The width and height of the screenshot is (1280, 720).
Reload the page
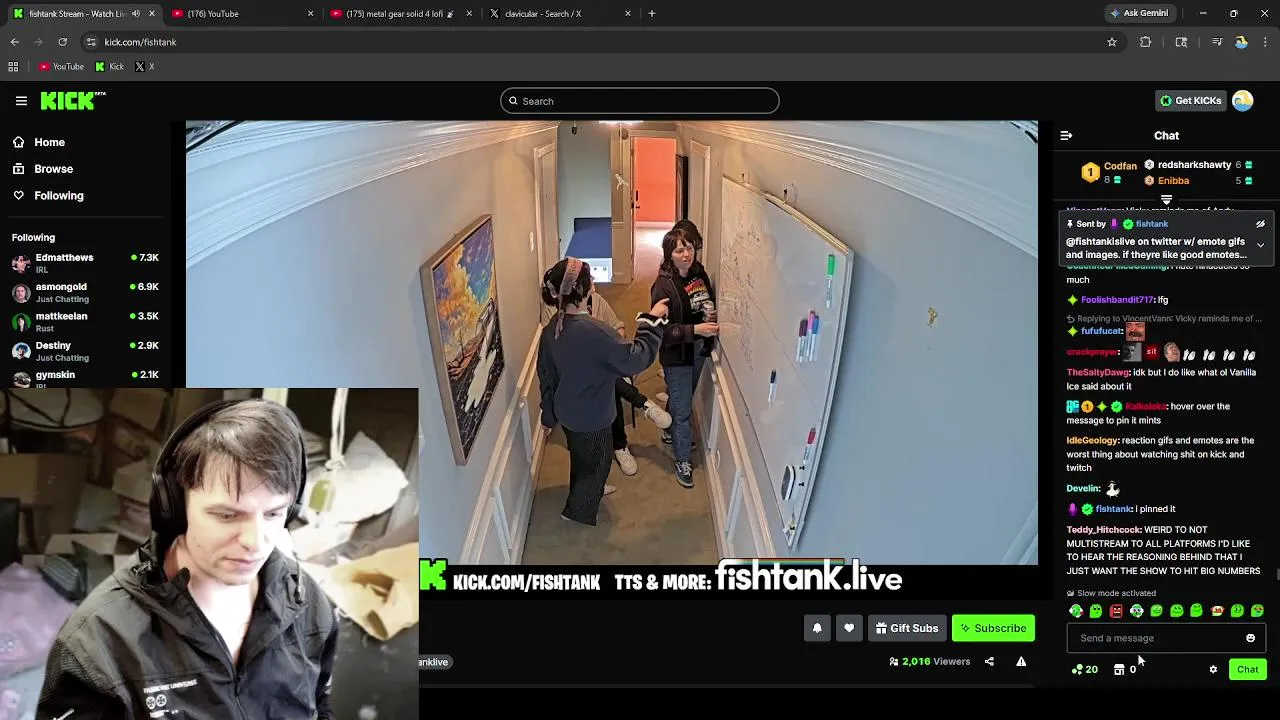tap(62, 42)
